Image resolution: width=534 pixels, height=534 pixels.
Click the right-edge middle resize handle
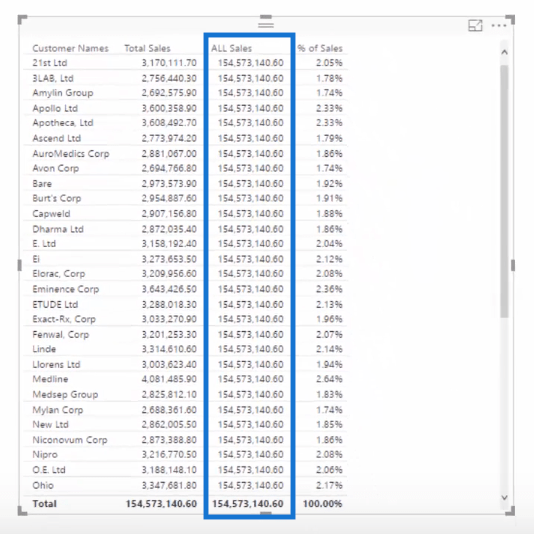click(513, 265)
